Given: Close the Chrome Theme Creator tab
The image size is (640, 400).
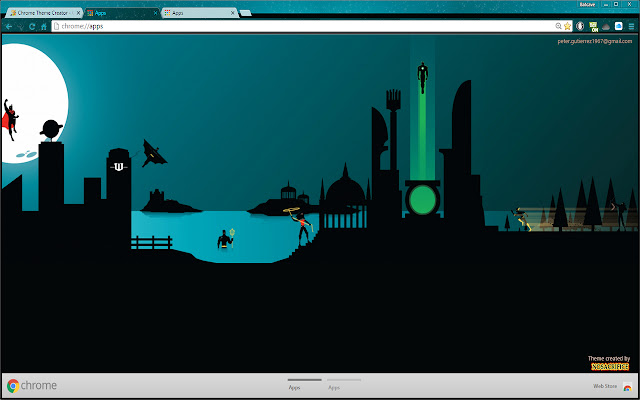Looking at the screenshot, I should click(78, 13).
